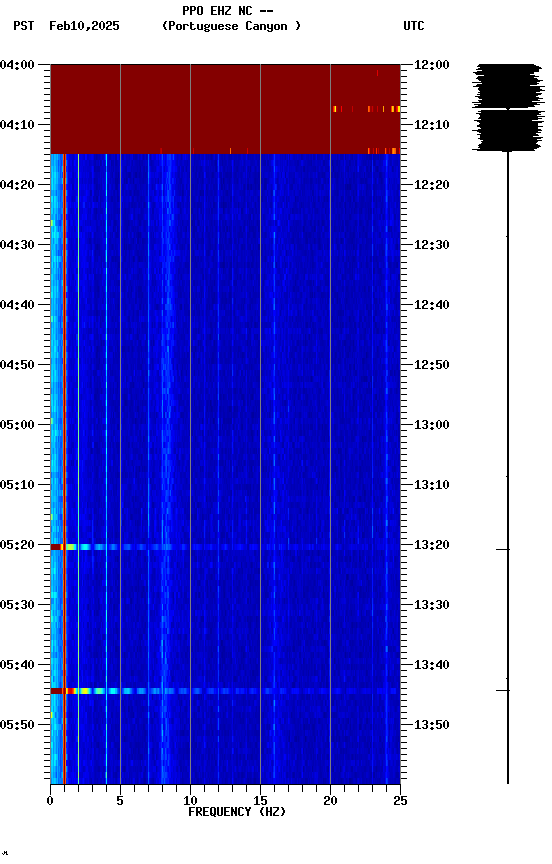Click the '12:10' UTC time label
552x864 pixels.
[432, 125]
